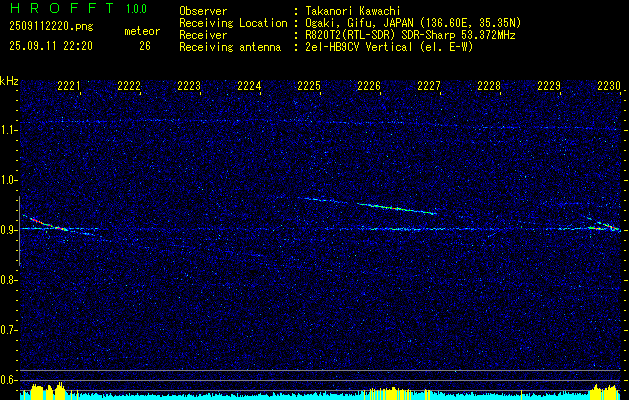Viewport: 629px width, 400px height.
Task: Click the meteor echo cluster near 2230
Action: [x=604, y=225]
